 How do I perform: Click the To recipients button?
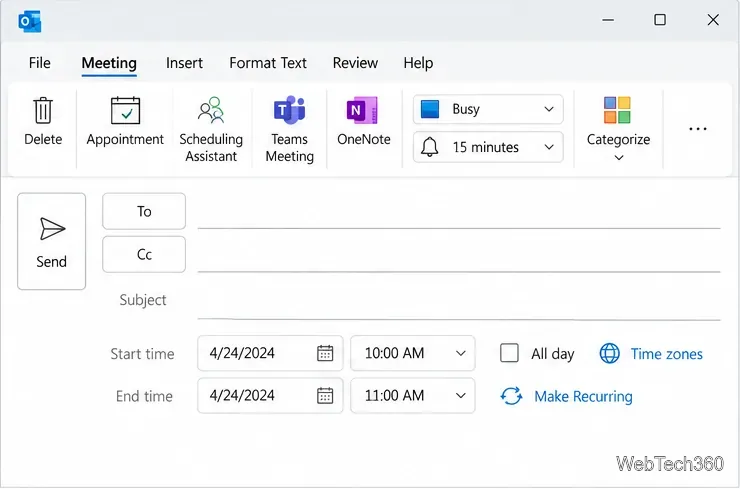[x=144, y=211]
